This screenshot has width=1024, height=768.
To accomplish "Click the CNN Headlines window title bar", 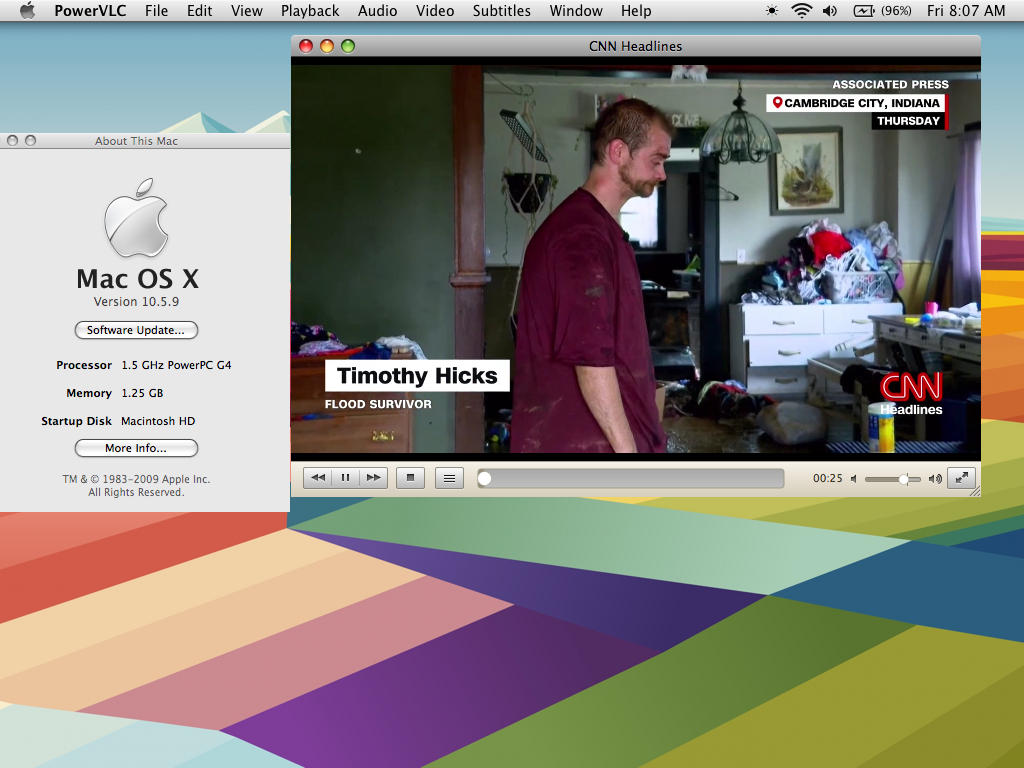I will [x=635, y=46].
